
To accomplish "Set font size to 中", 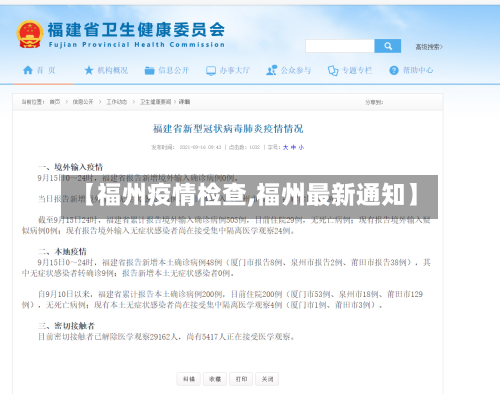I will tap(293, 147).
